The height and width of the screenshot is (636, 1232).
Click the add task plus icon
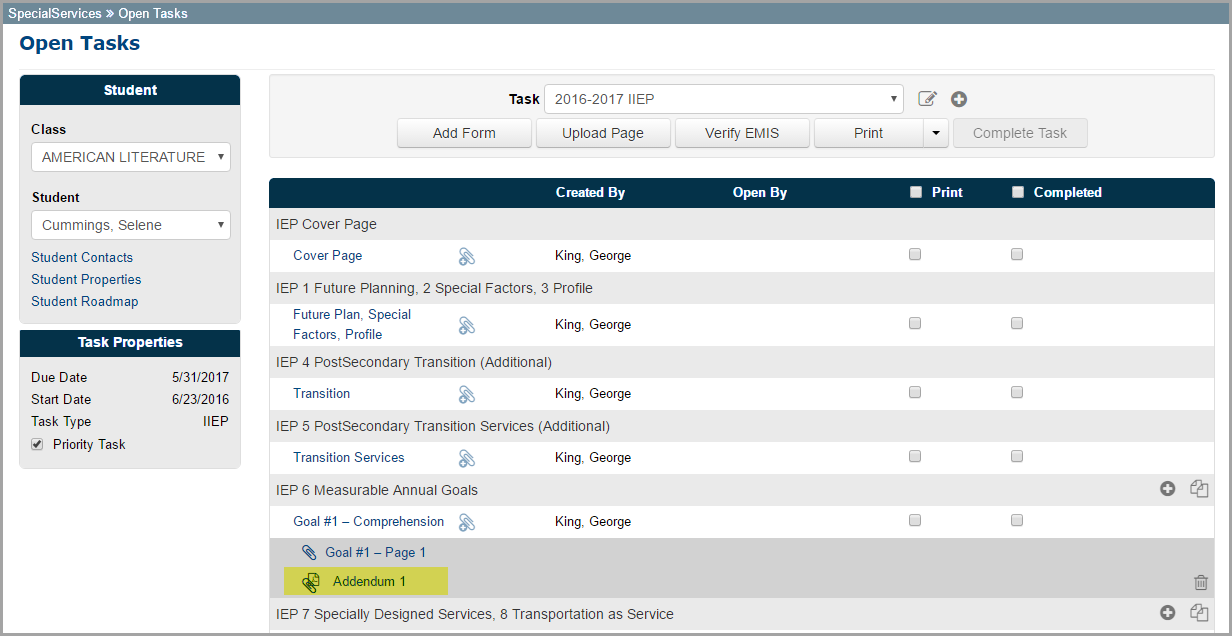click(x=959, y=99)
